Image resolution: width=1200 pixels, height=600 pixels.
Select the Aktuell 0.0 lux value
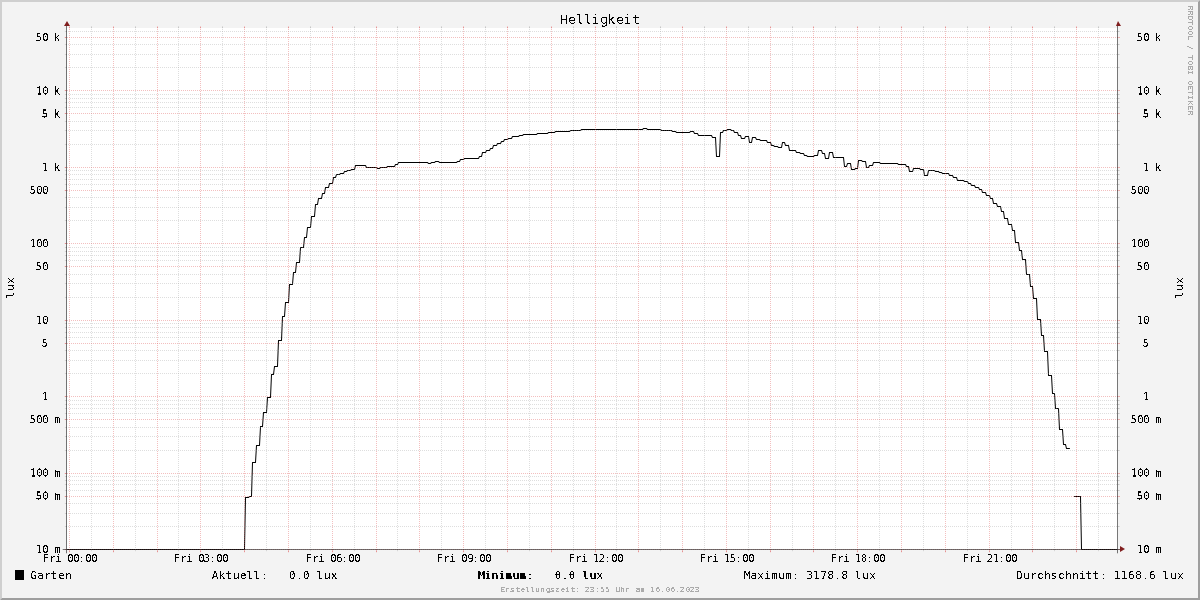coord(313,575)
